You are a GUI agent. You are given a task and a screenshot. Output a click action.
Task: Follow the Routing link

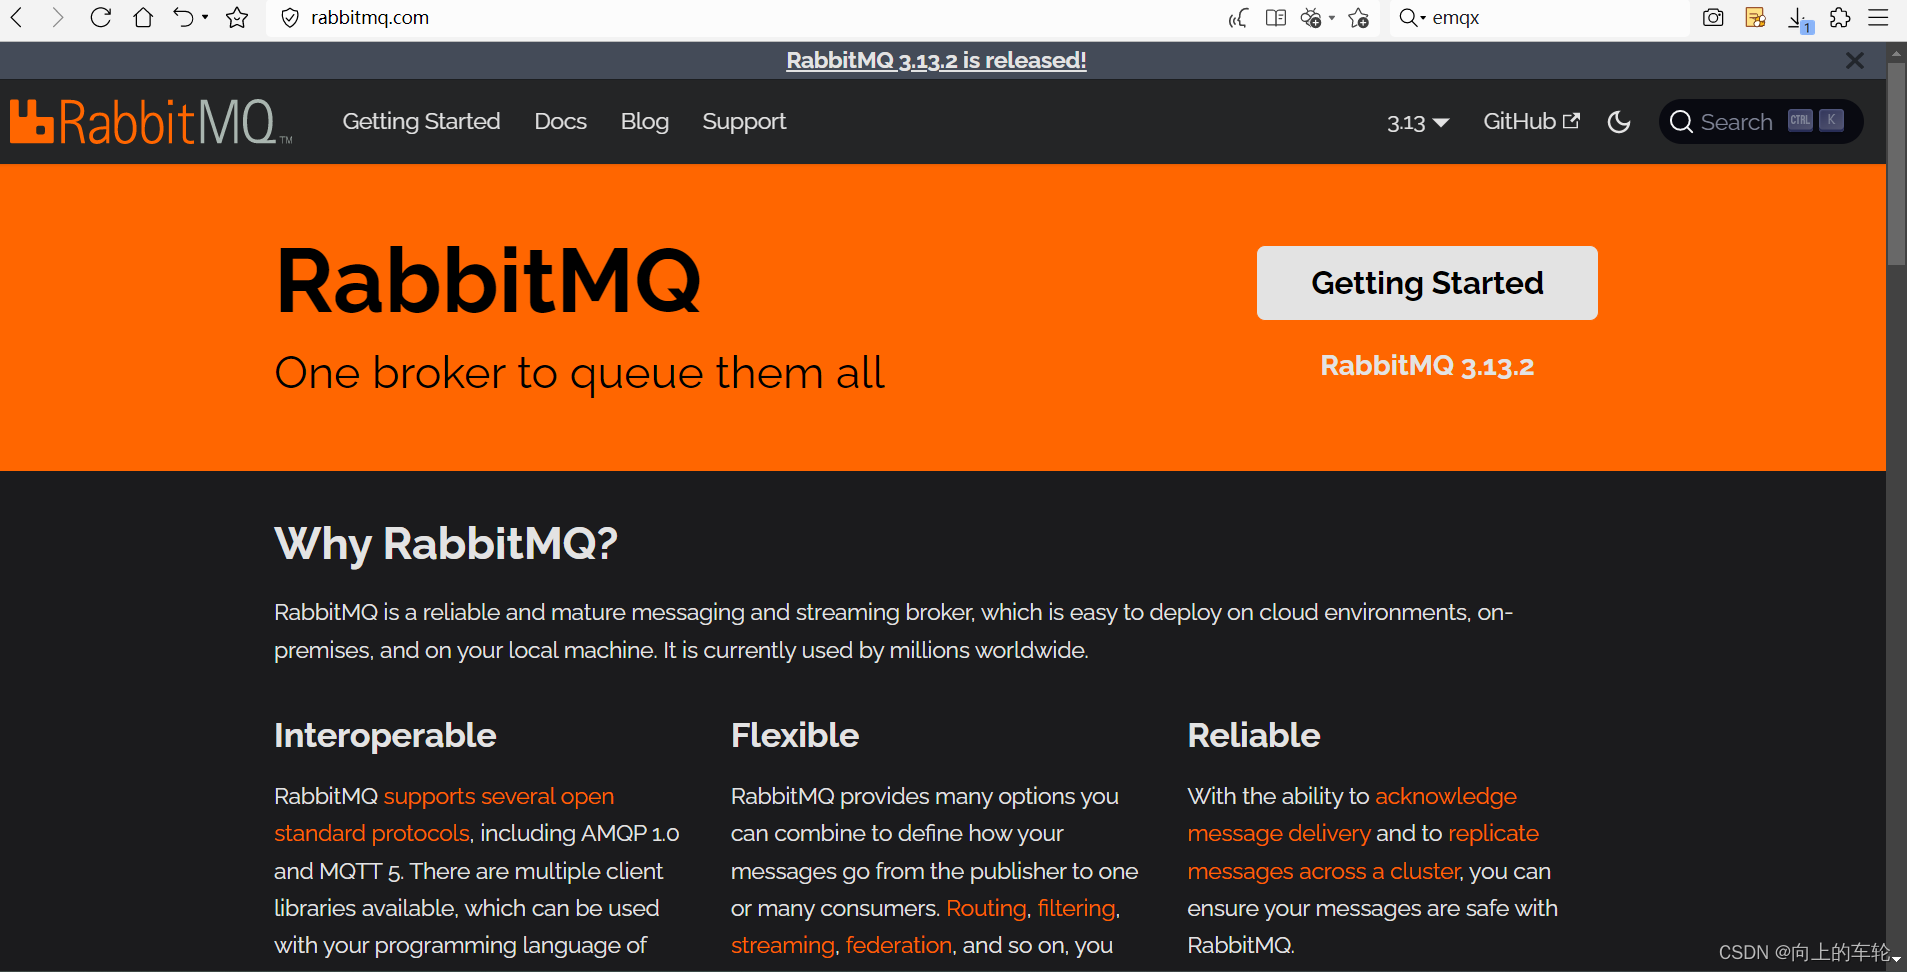[986, 908]
